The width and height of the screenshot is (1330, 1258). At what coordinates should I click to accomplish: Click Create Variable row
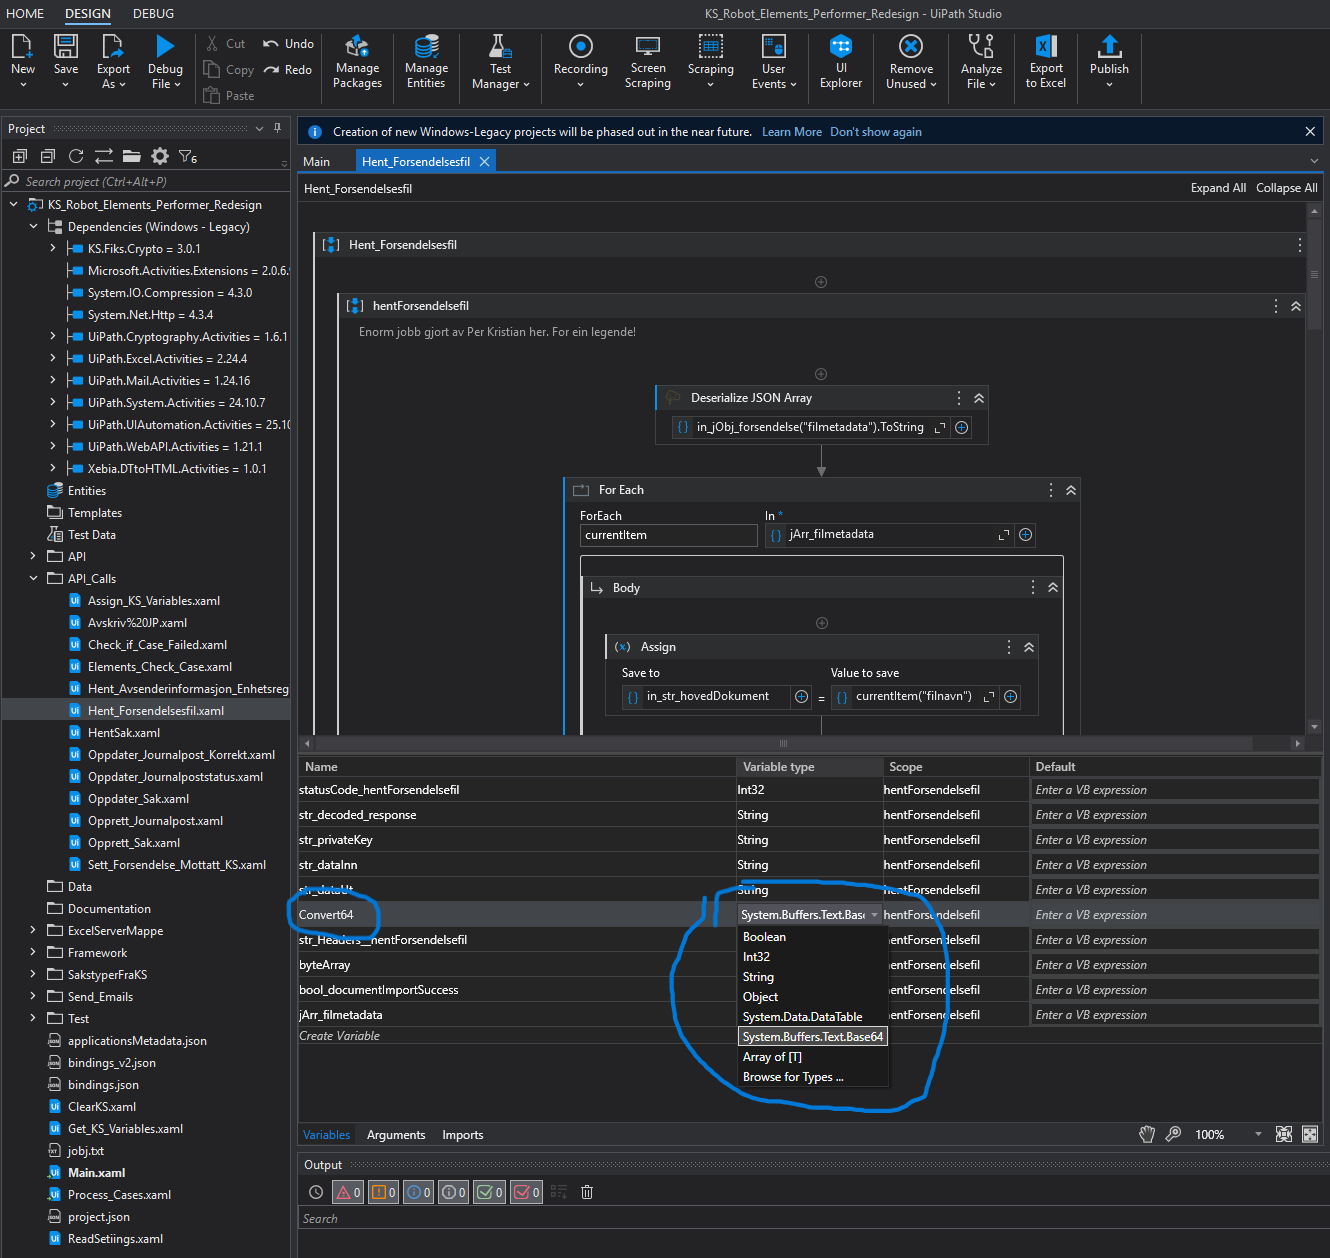(339, 1036)
